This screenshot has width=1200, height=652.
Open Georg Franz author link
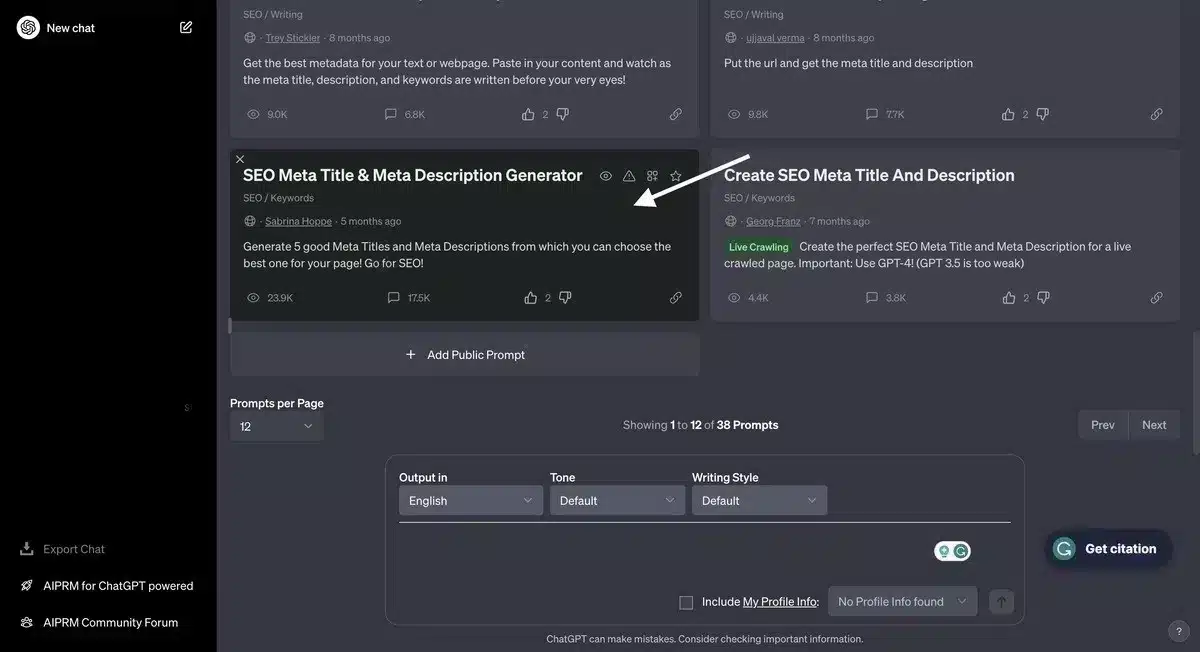coord(773,221)
